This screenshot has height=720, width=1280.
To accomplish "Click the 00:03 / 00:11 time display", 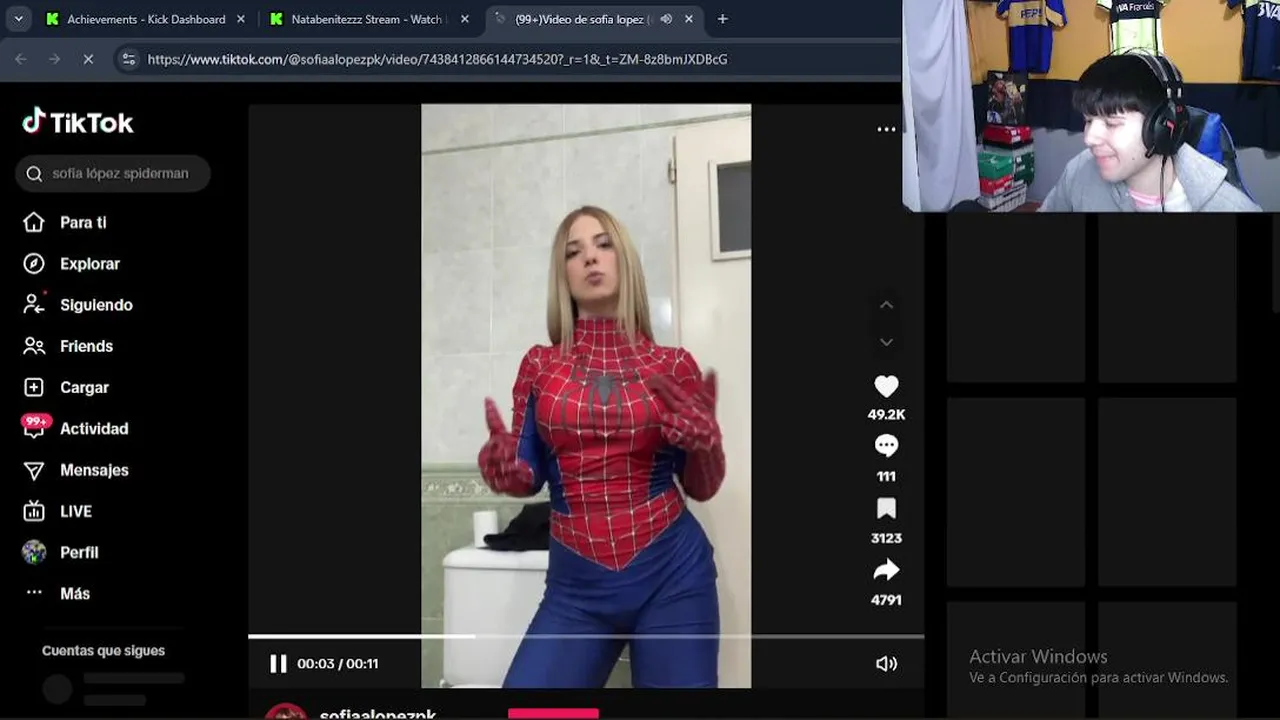I will (x=338, y=663).
